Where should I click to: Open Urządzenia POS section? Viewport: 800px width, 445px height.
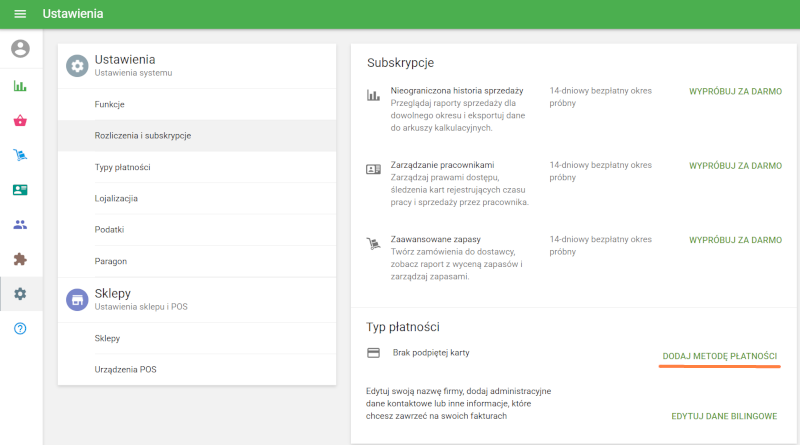pyautogui.click(x=126, y=370)
